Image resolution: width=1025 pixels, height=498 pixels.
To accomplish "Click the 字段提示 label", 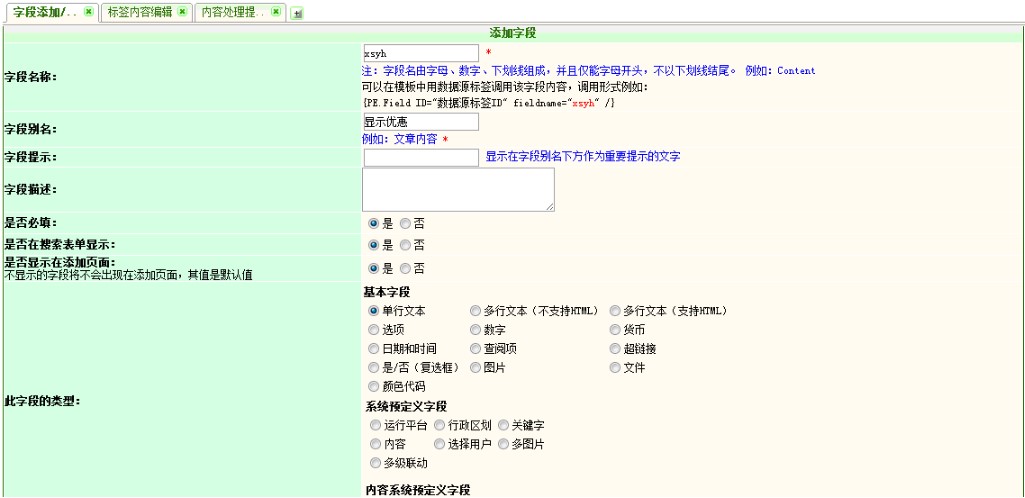I will pyautogui.click(x=31, y=157).
